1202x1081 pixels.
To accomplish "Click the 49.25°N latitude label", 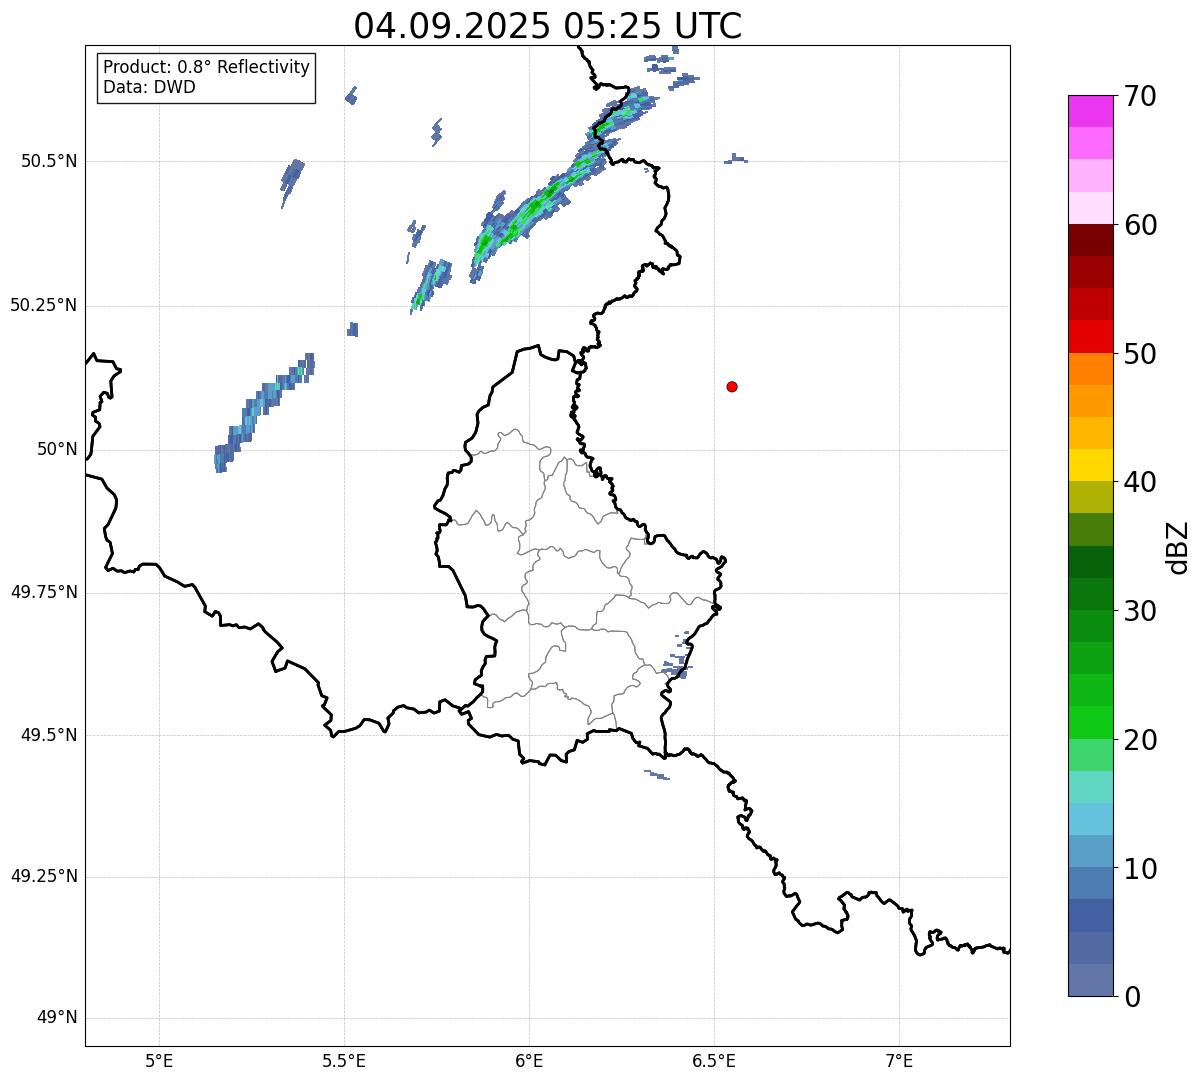I will tap(44, 876).
